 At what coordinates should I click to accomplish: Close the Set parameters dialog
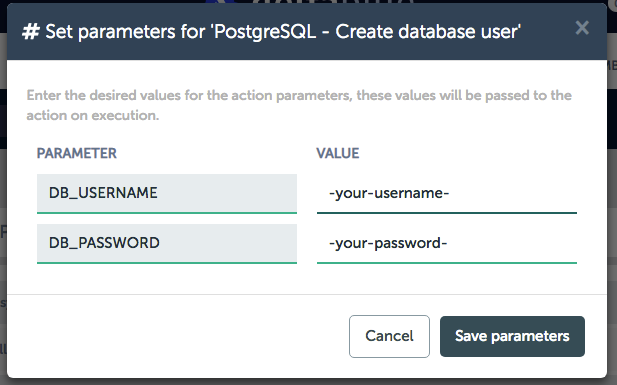click(582, 28)
